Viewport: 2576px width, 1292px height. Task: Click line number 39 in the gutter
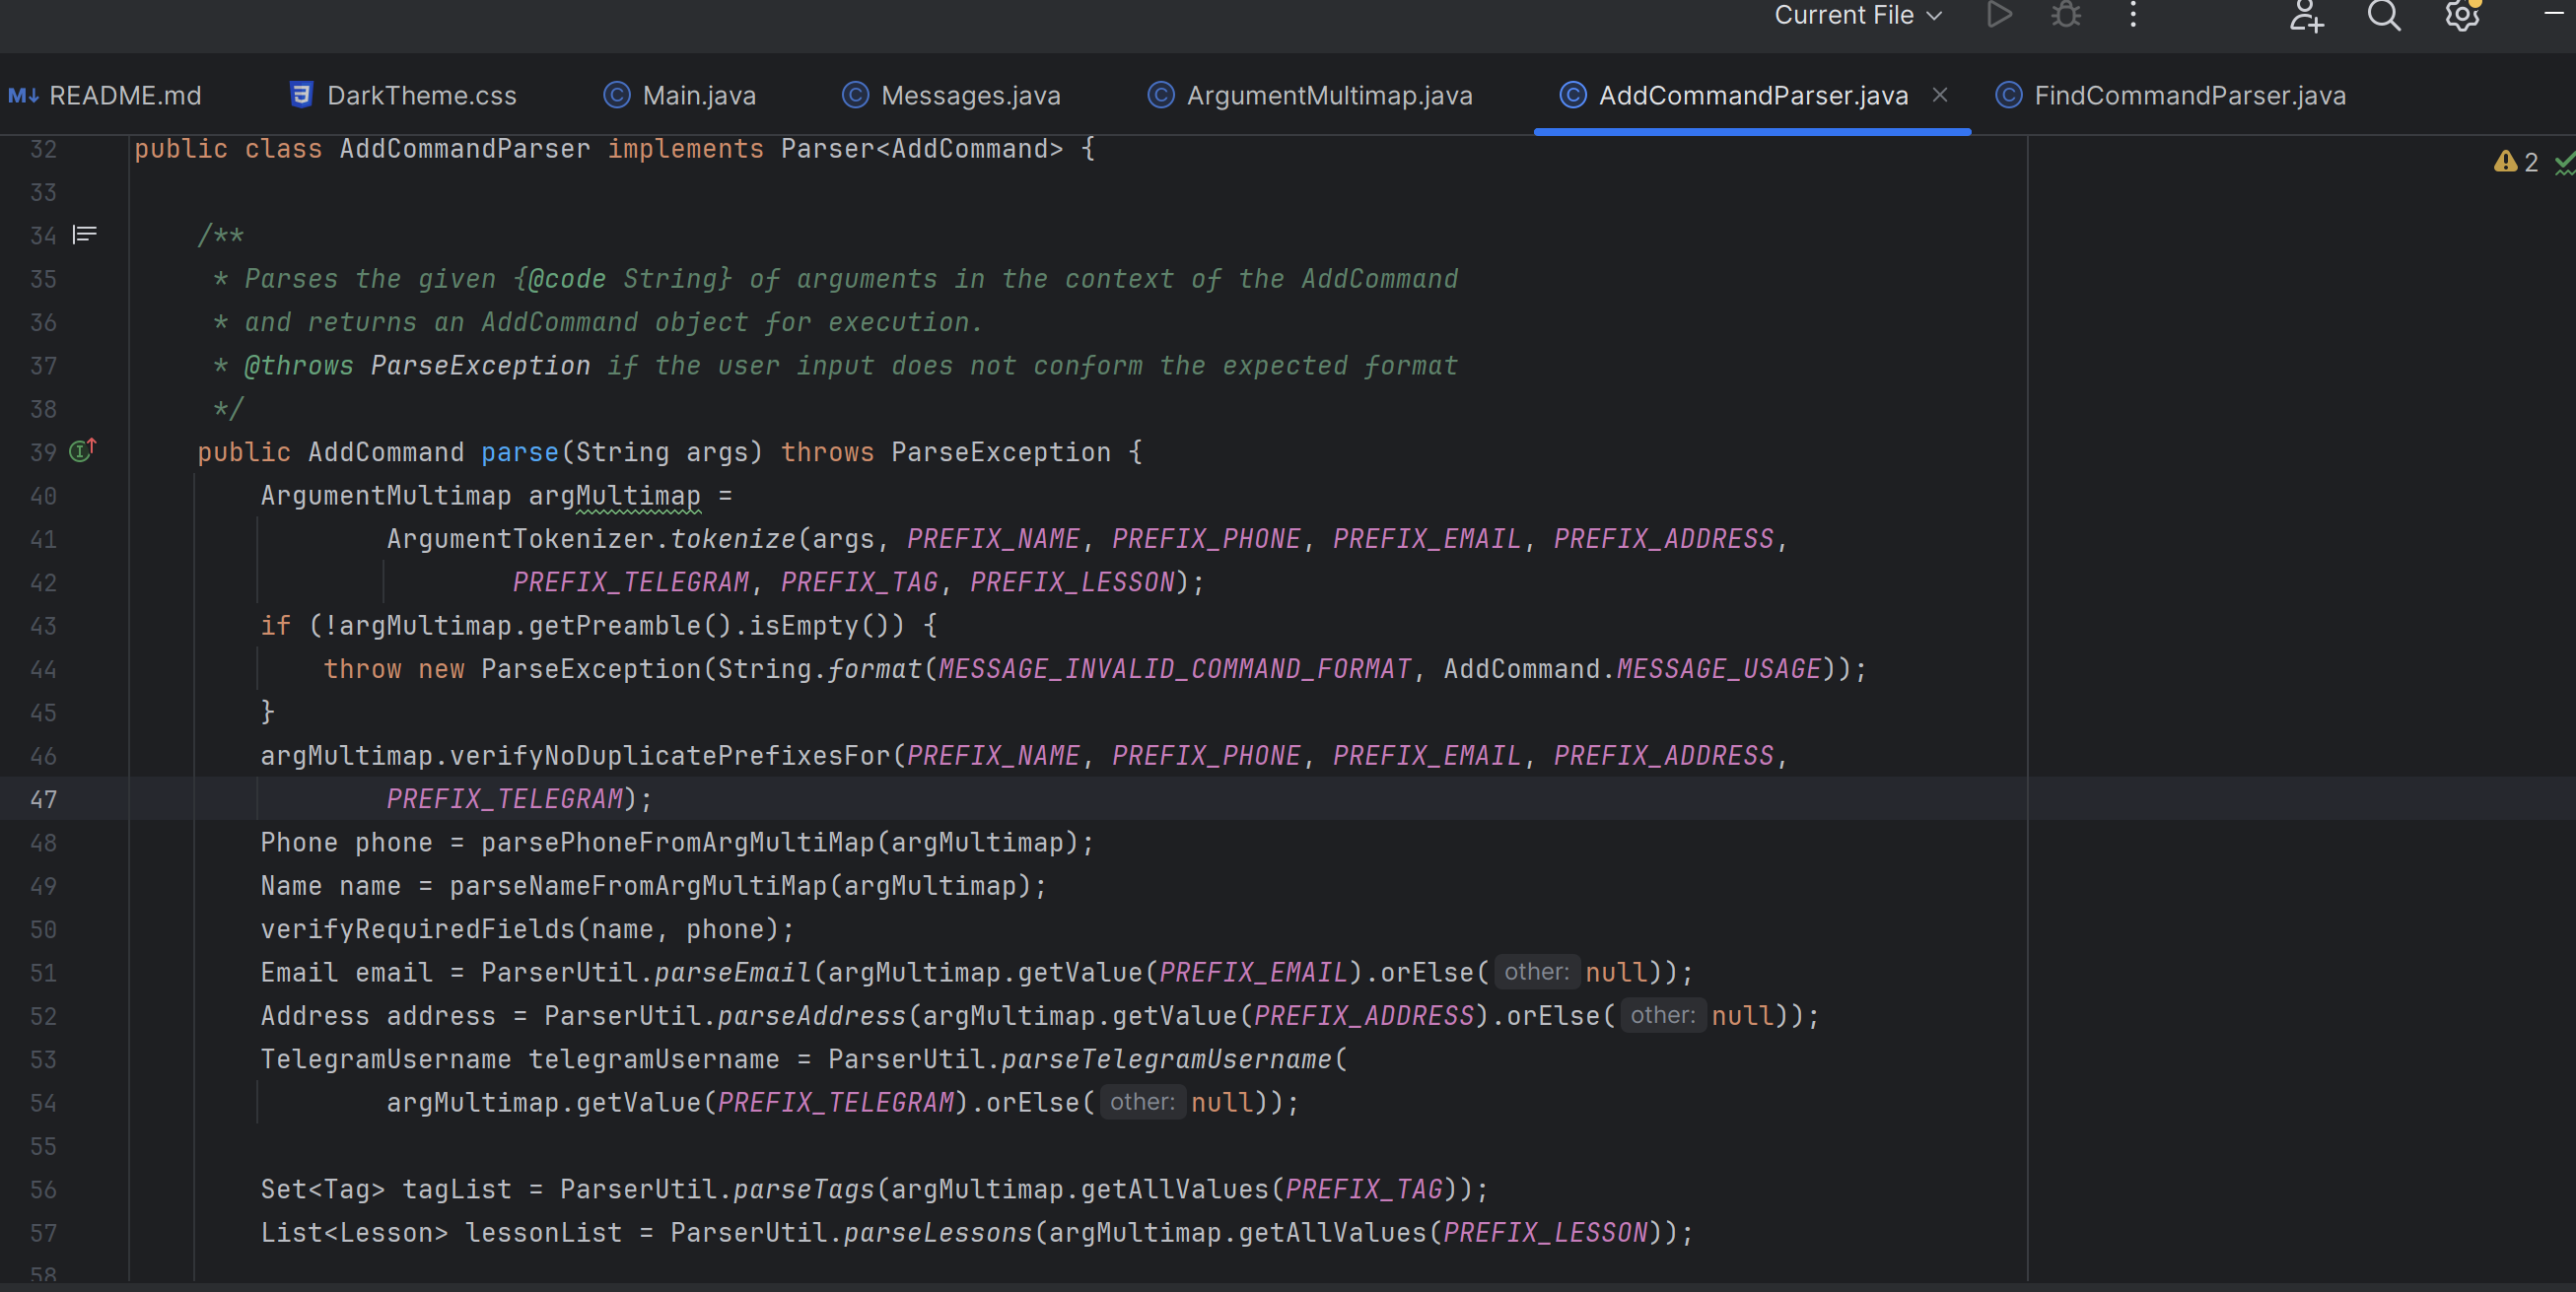click(x=44, y=452)
